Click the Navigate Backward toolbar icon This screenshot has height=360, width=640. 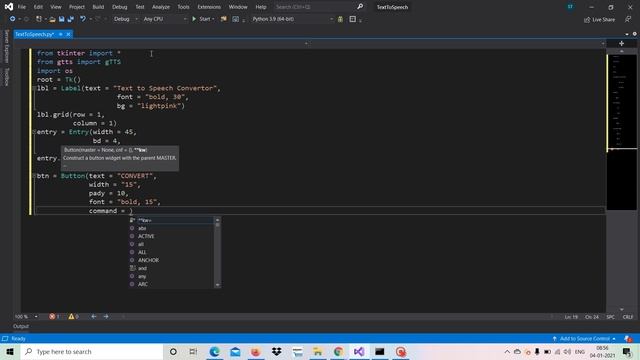pyautogui.click(x=12, y=19)
